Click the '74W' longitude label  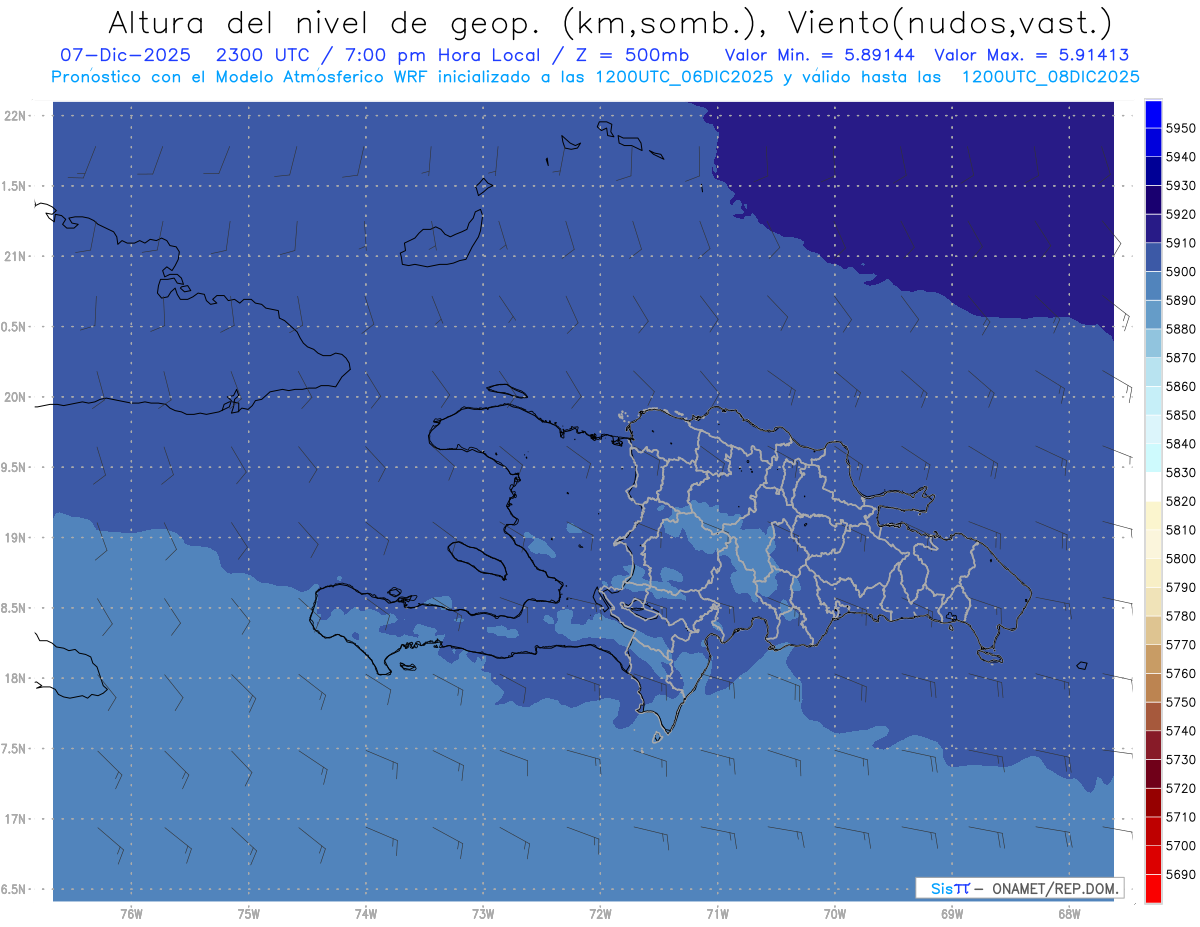(366, 914)
